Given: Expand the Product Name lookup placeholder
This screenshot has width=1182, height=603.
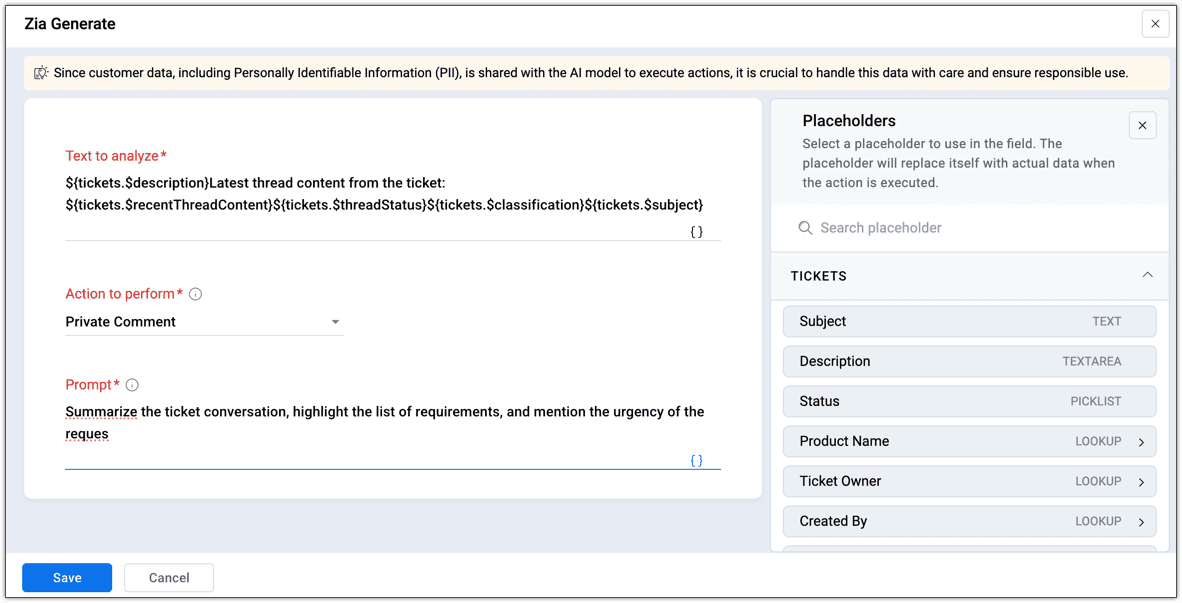Looking at the screenshot, I should tap(1141, 442).
